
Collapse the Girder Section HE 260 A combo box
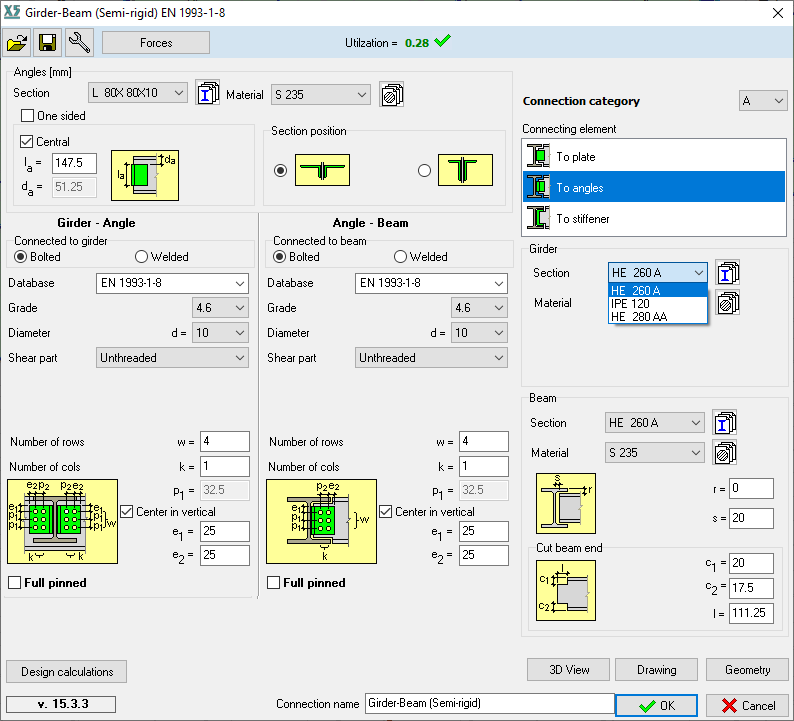point(658,272)
